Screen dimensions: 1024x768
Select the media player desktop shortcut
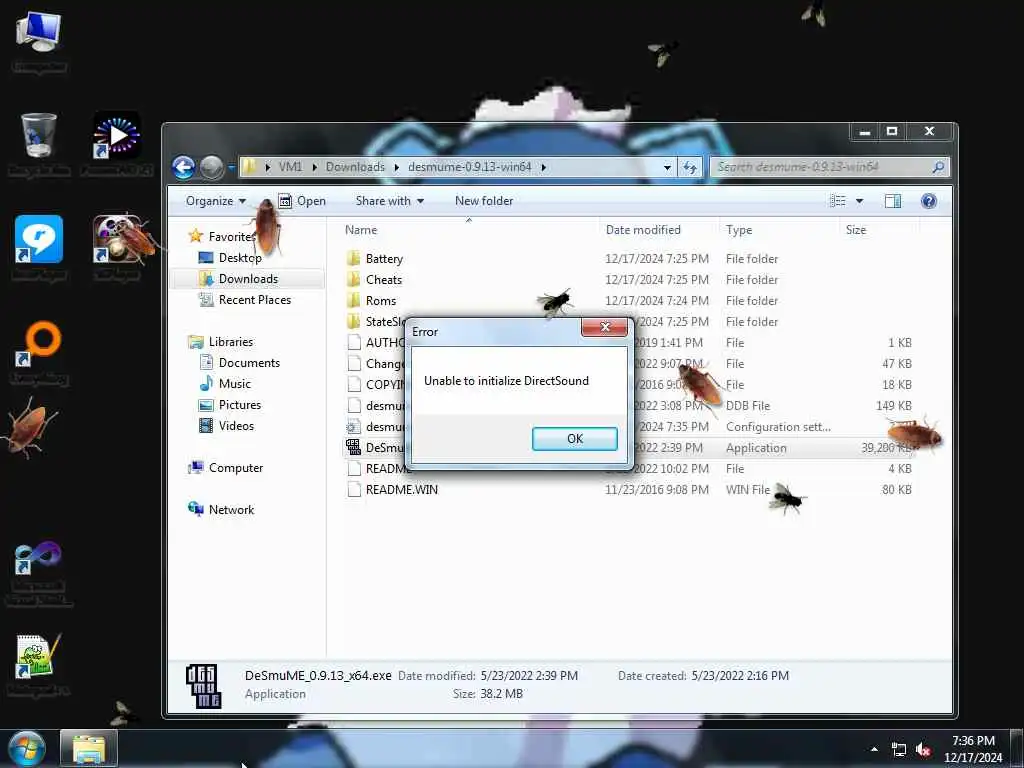click(116, 144)
